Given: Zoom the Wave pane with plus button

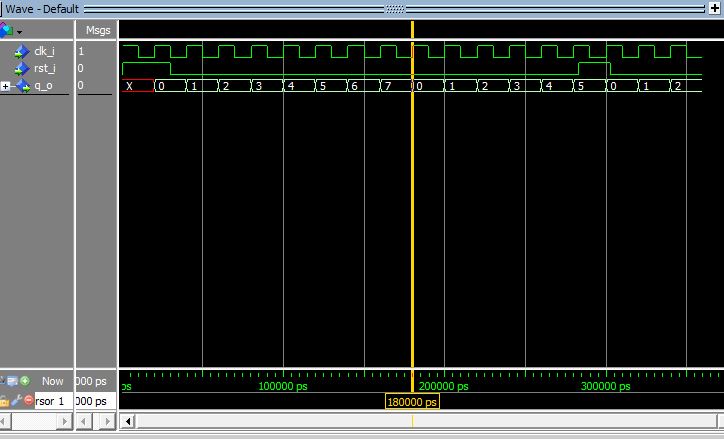Looking at the screenshot, I should pyautogui.click(x=714, y=9).
